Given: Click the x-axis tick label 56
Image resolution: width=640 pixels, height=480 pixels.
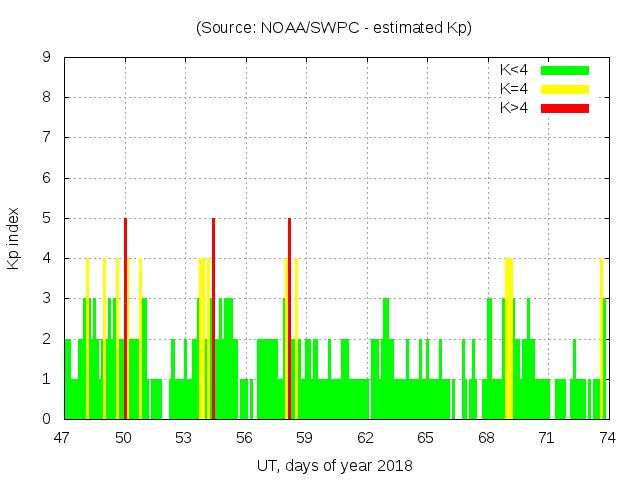Looking at the screenshot, I should point(245,437).
